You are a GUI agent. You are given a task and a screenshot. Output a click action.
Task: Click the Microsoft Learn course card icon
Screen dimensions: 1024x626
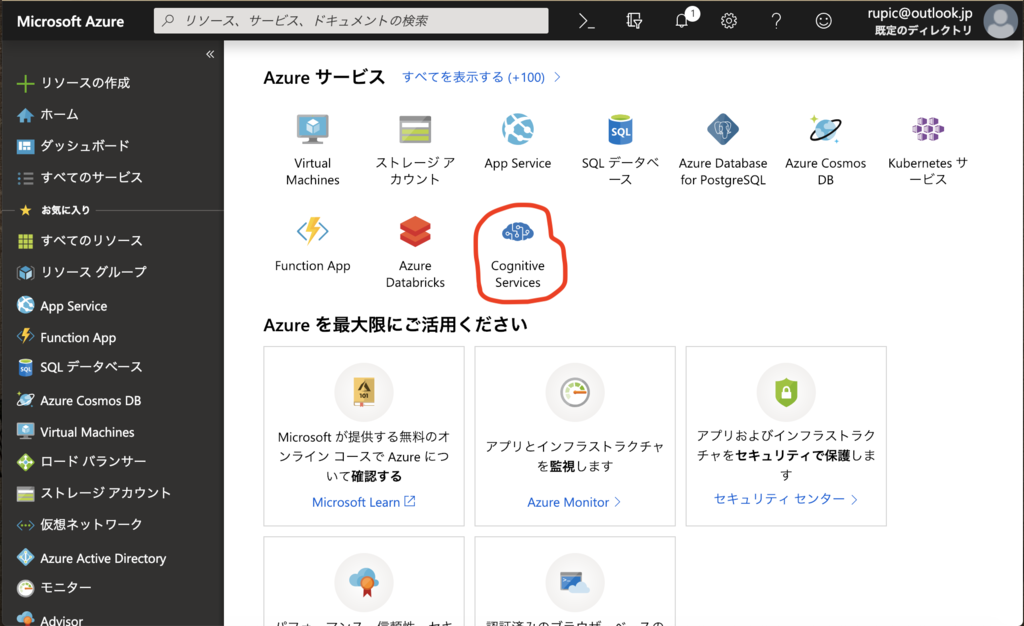[364, 392]
